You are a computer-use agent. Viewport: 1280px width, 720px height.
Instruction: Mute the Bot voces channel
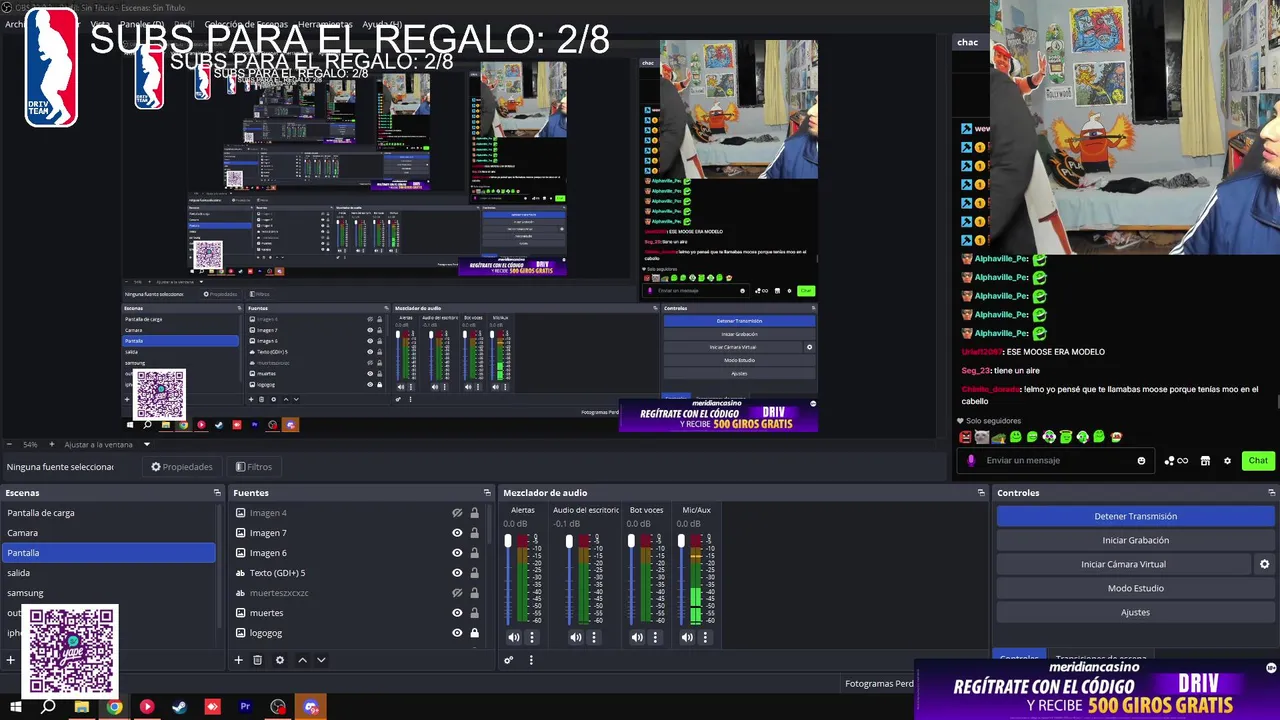click(x=638, y=637)
